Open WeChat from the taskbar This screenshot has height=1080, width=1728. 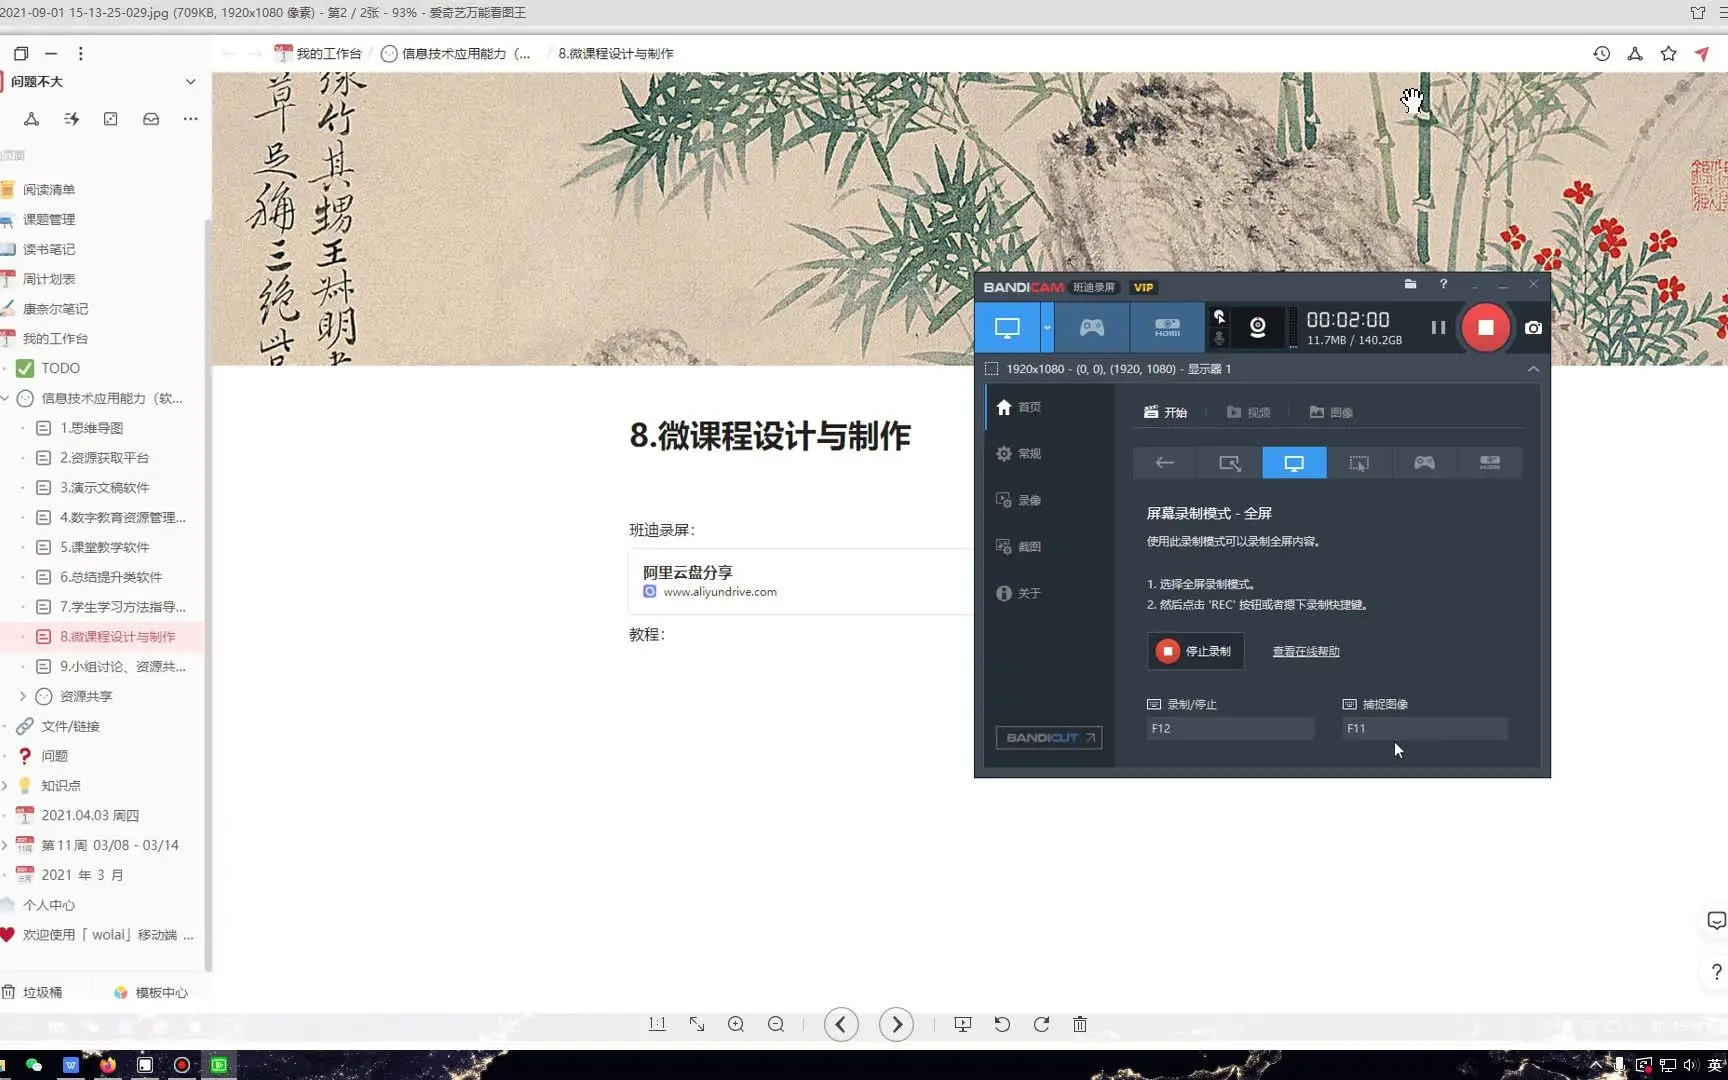pos(34,1065)
